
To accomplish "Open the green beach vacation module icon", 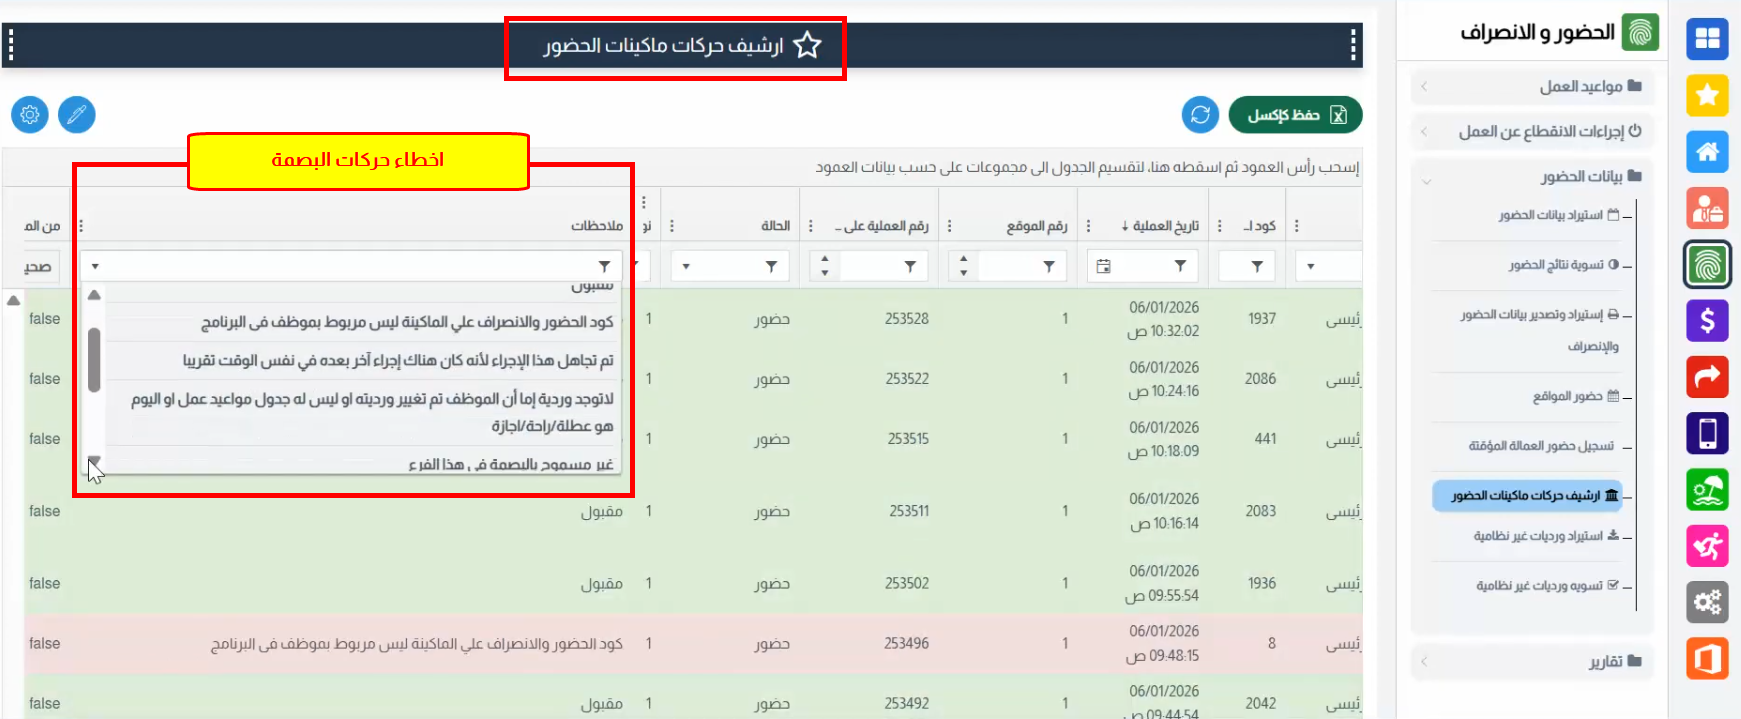I will (1707, 490).
